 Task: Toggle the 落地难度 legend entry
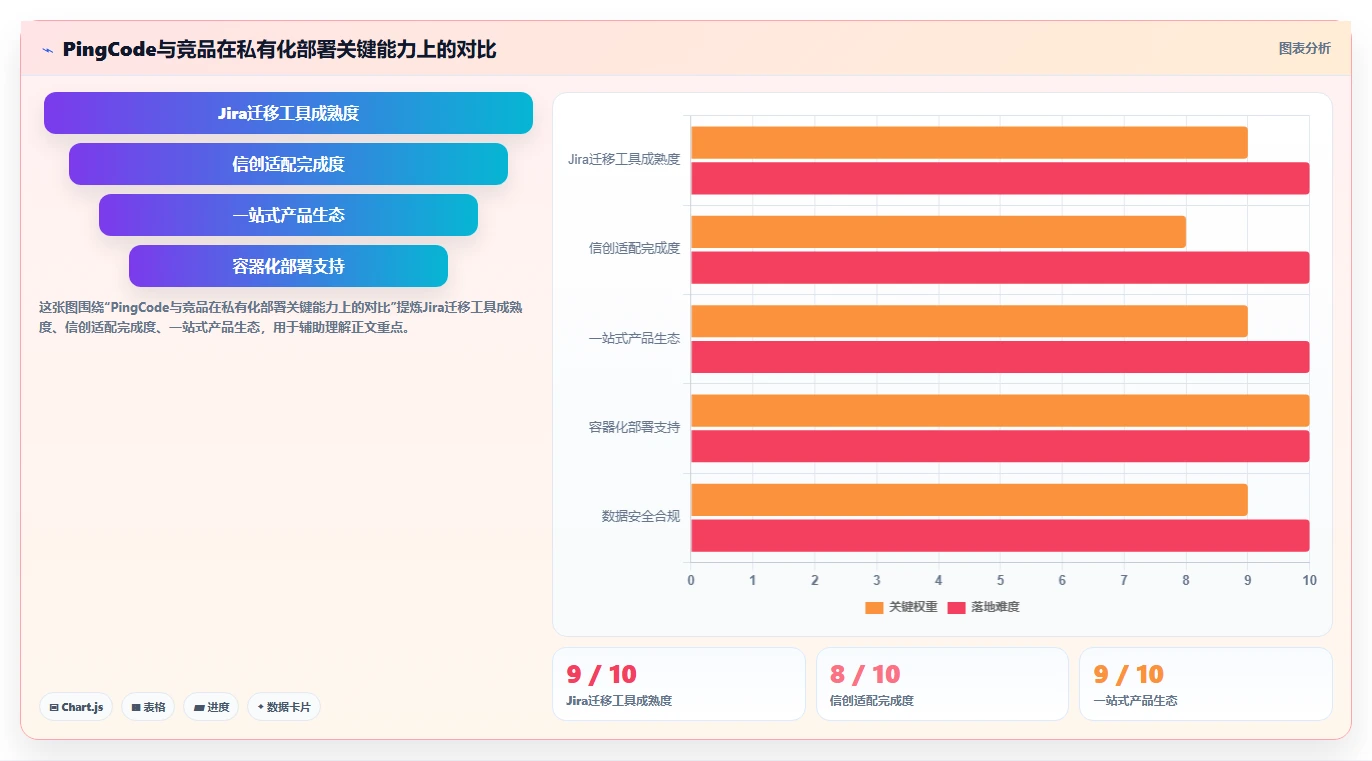click(983, 607)
